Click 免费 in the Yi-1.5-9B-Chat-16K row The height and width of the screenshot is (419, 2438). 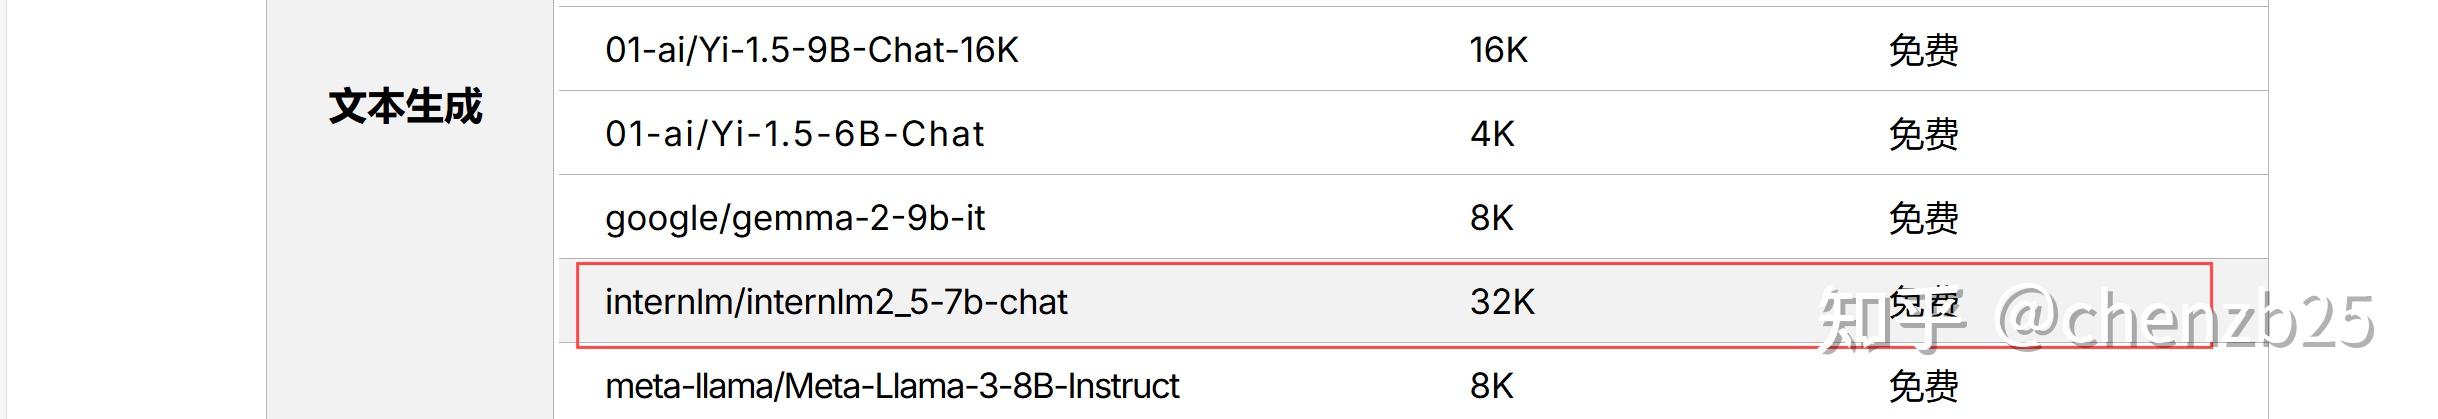coord(1922,50)
